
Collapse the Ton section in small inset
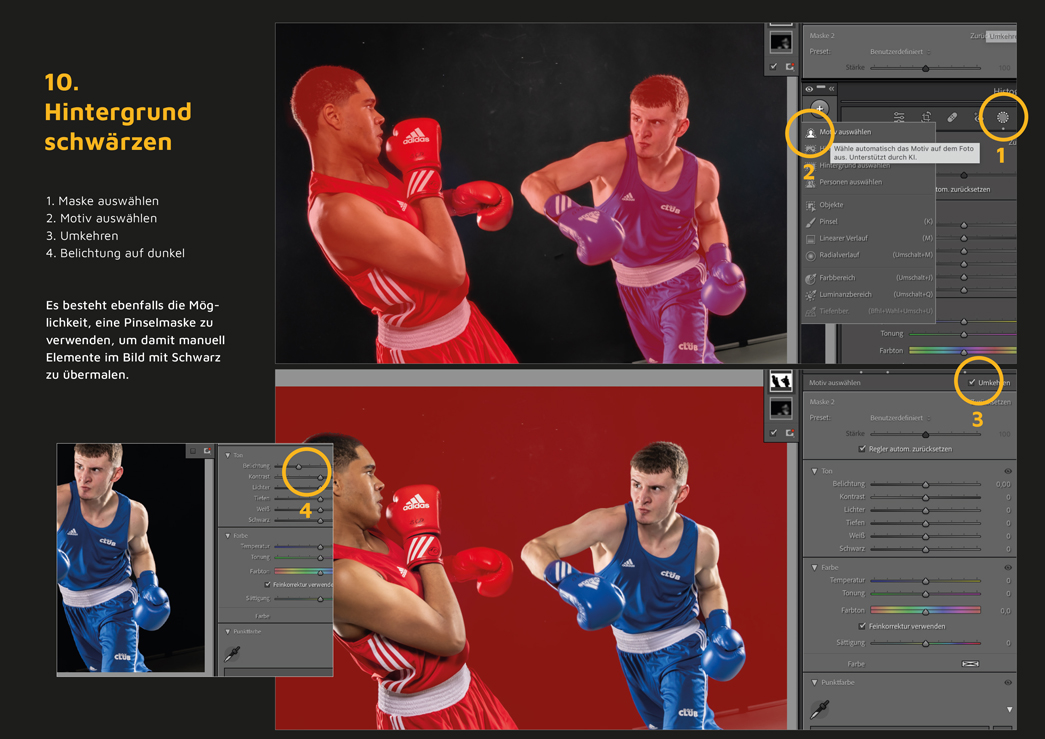(227, 455)
